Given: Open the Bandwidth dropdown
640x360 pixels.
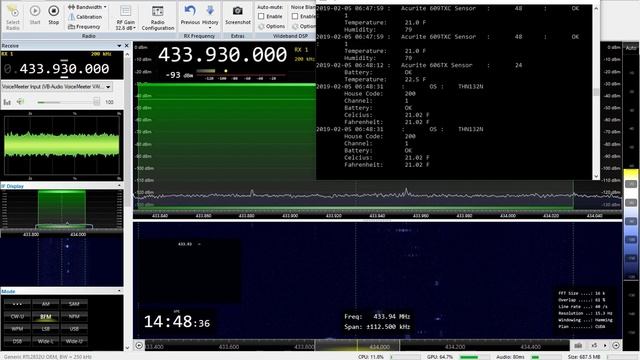Looking at the screenshot, I should point(87,7).
